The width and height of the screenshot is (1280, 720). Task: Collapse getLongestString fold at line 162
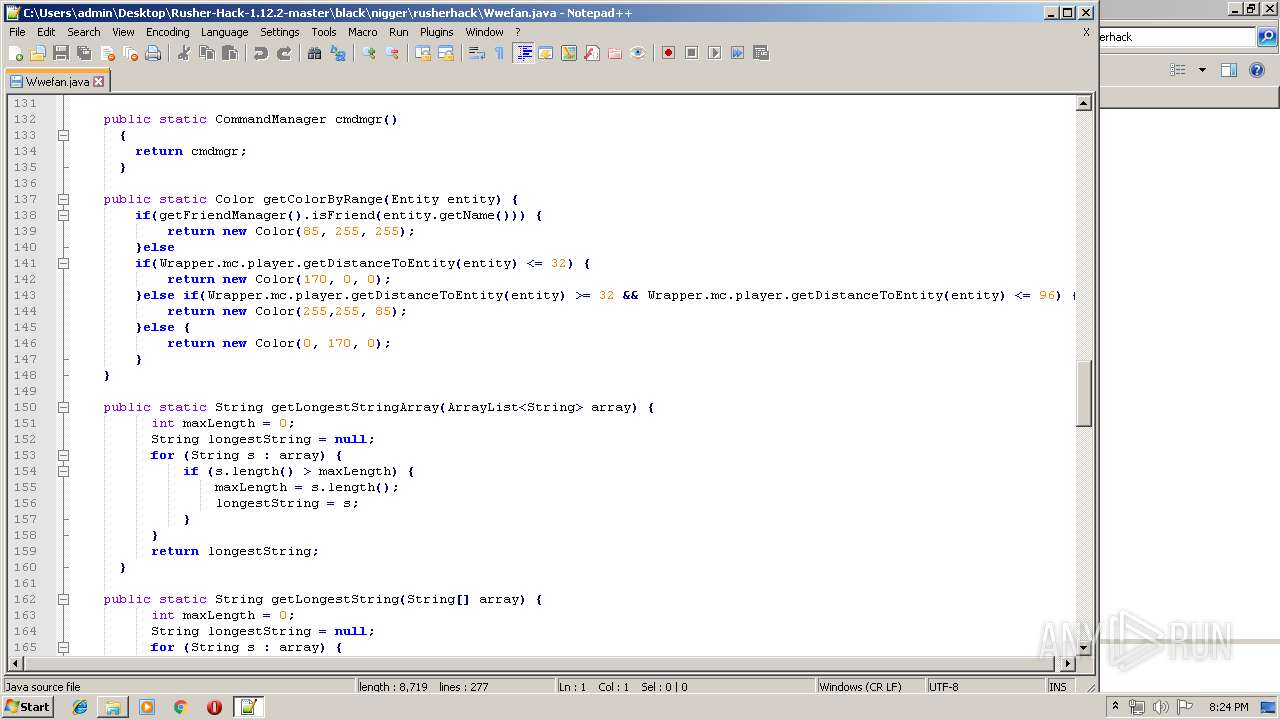point(63,599)
